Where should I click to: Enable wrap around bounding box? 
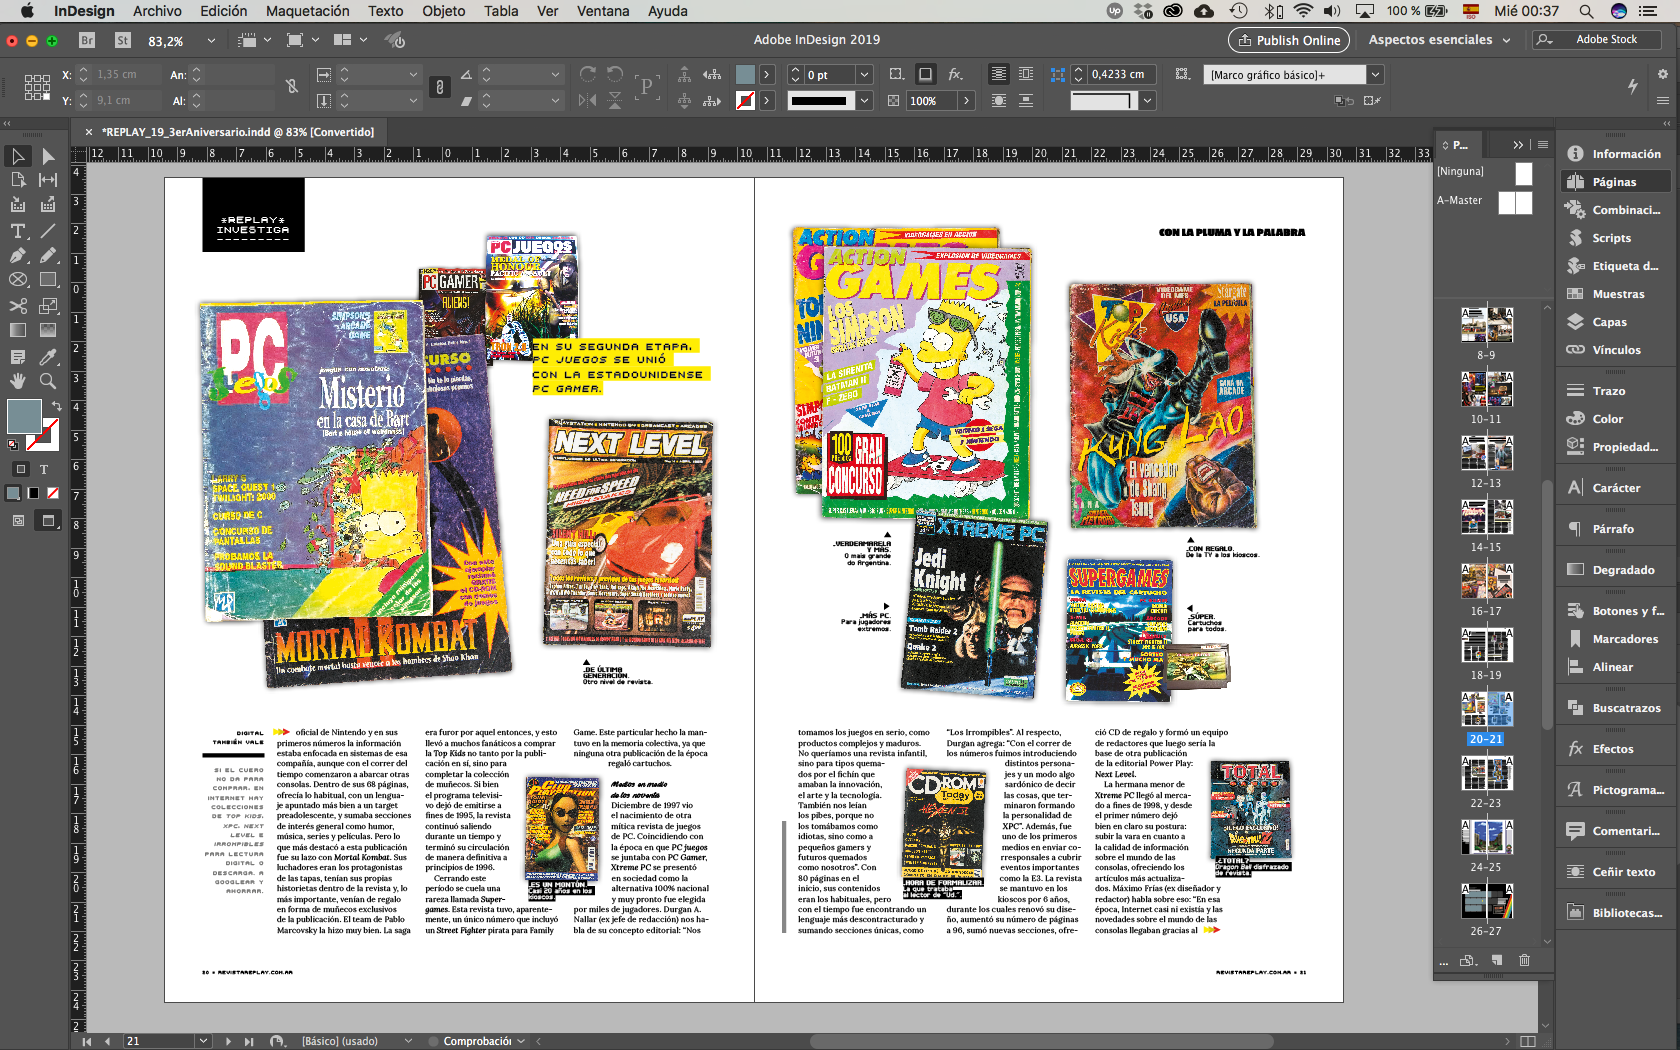pos(1026,74)
